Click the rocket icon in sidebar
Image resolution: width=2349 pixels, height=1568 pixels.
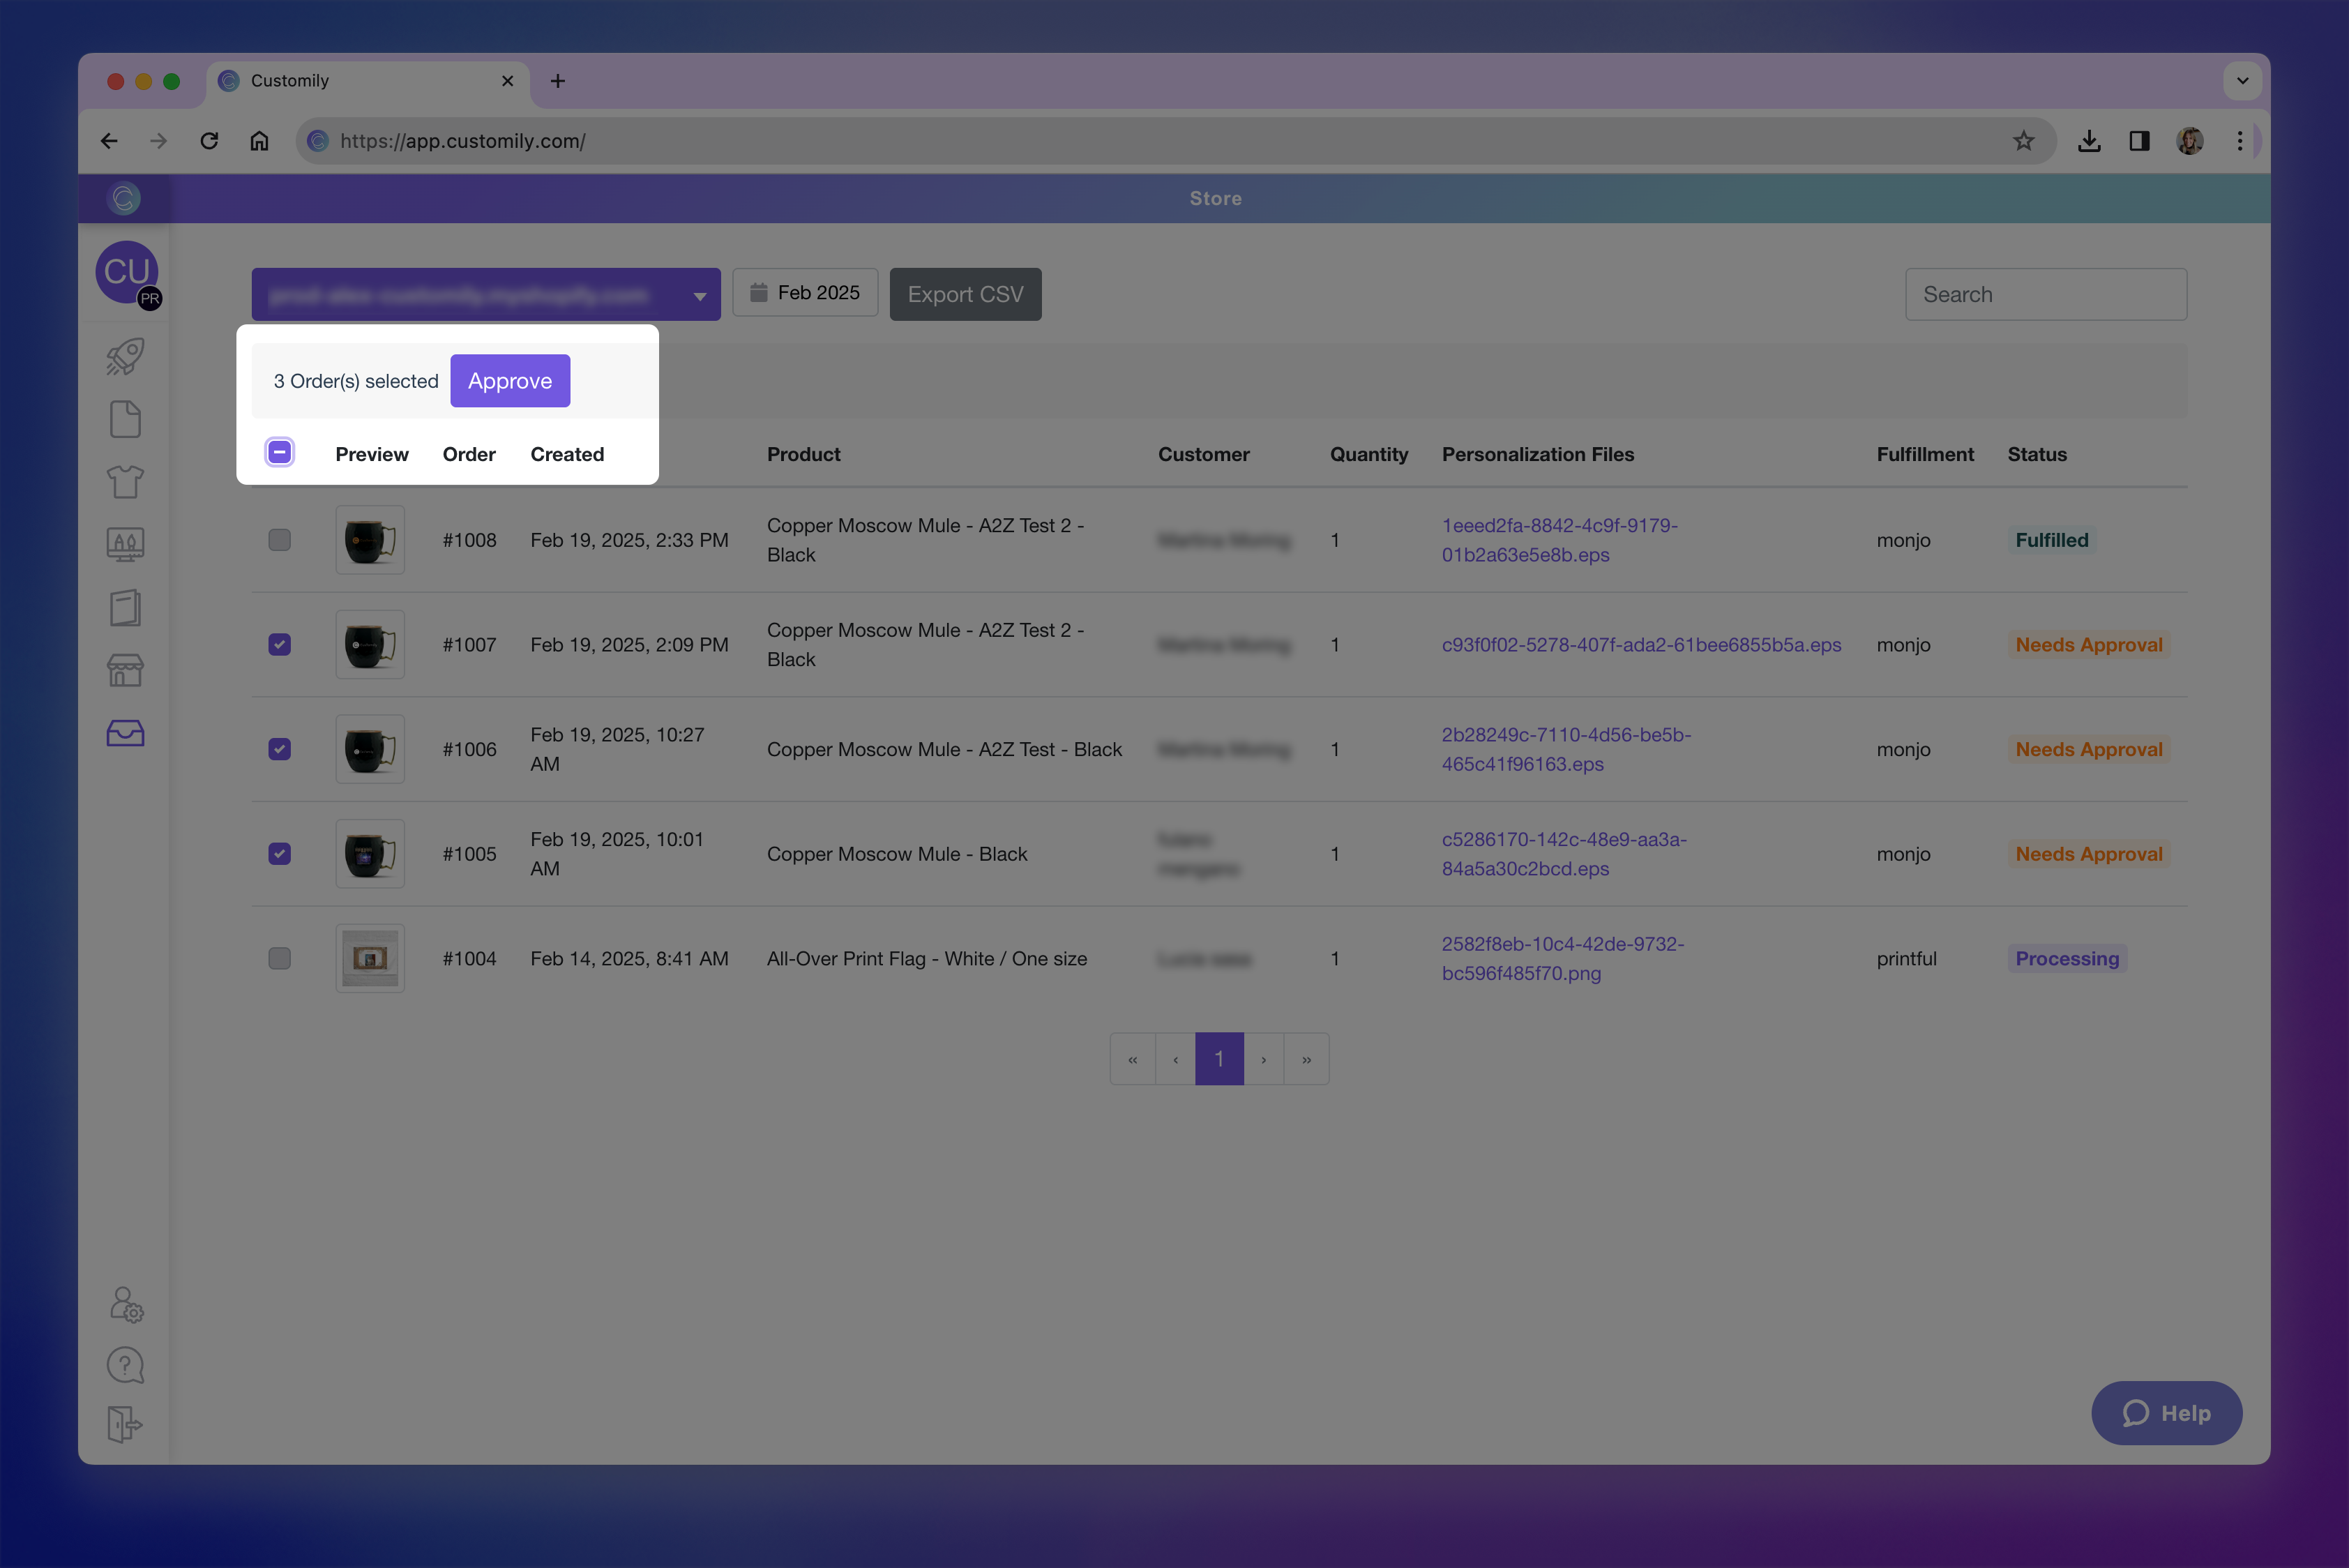click(125, 357)
